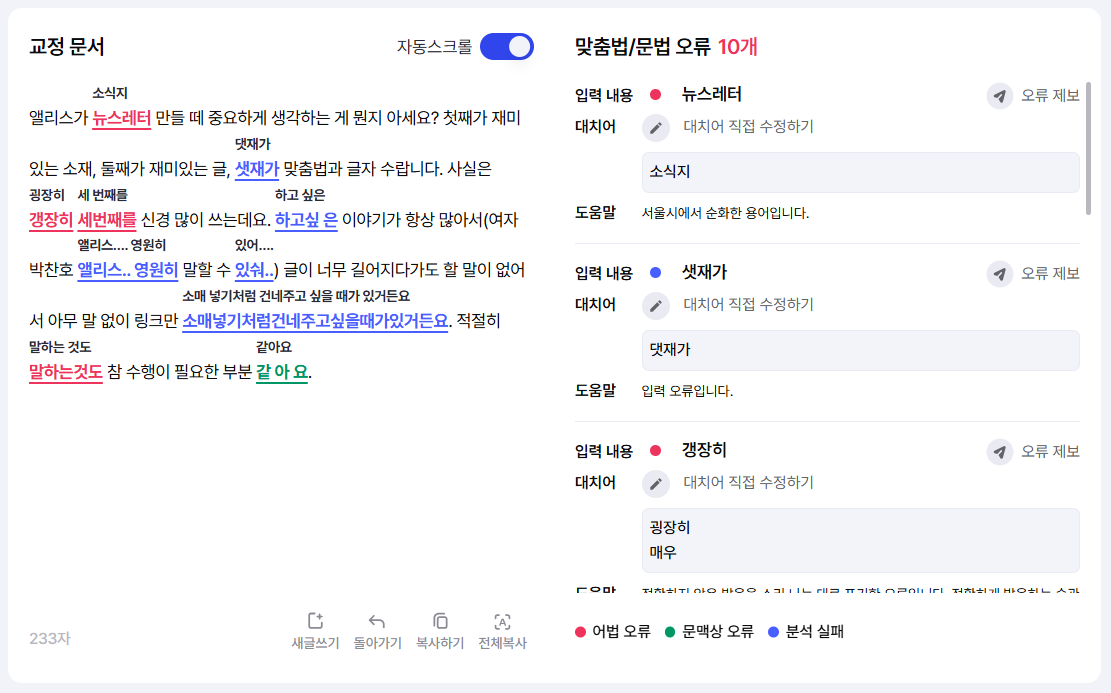Screen dimensions: 1111x693
Task: Click underlined word 뉴스레터 in the document
Action: (121, 119)
